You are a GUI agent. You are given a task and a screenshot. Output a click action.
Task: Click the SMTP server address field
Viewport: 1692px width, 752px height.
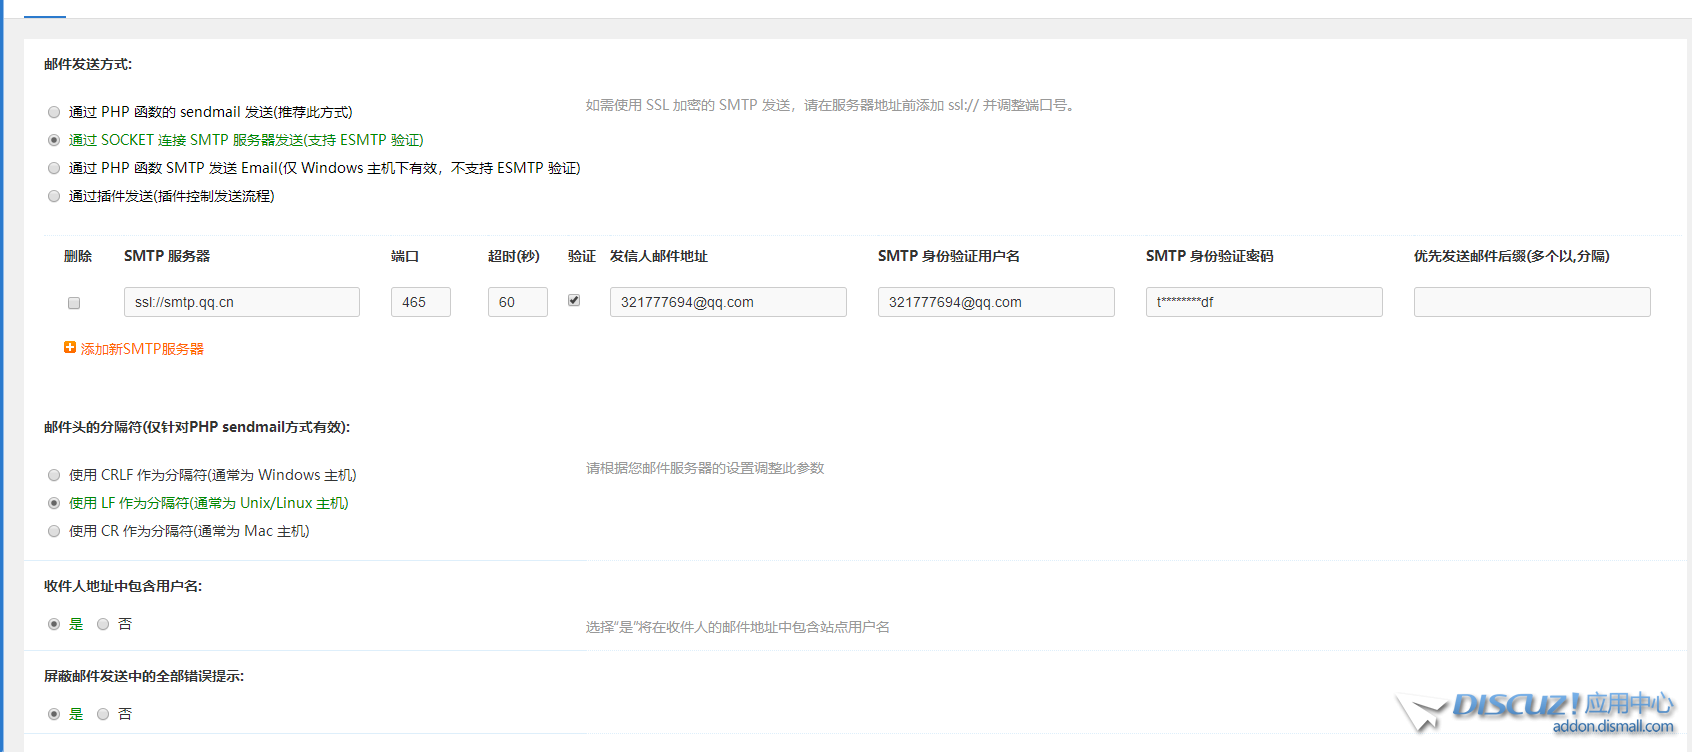click(x=242, y=302)
